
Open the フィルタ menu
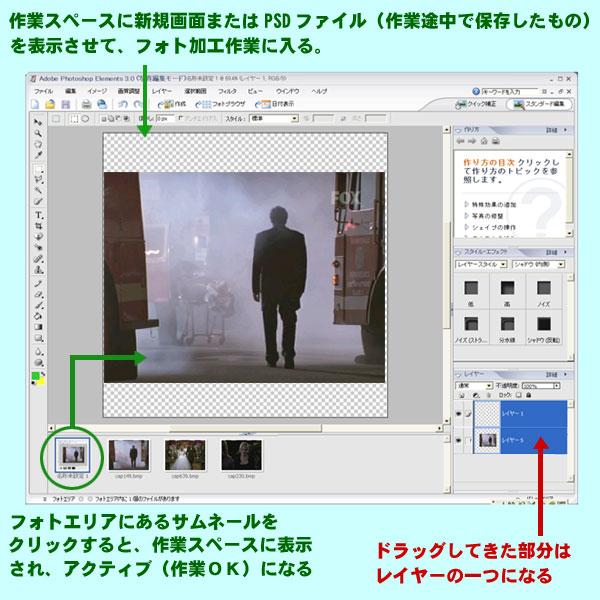228,91
